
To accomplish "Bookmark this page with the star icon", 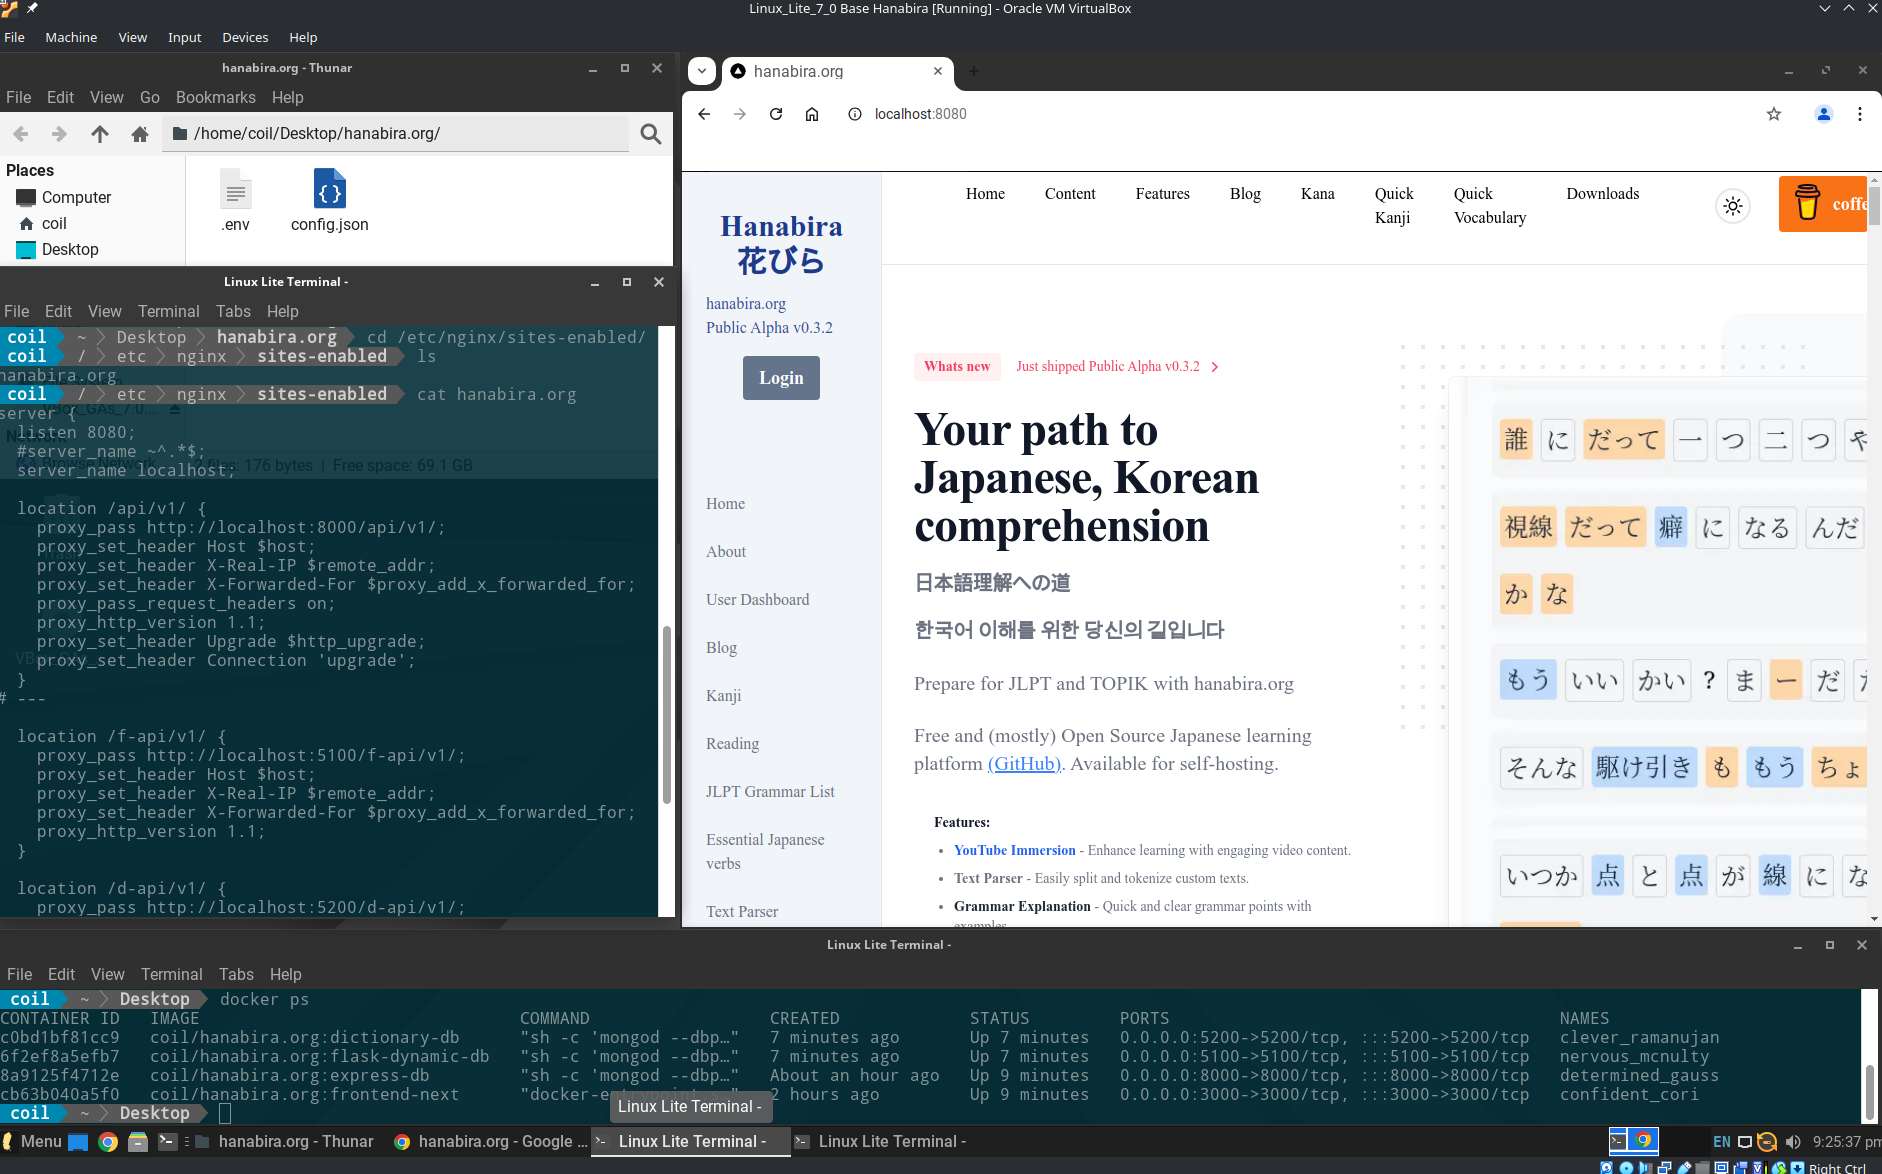I will point(1774,114).
